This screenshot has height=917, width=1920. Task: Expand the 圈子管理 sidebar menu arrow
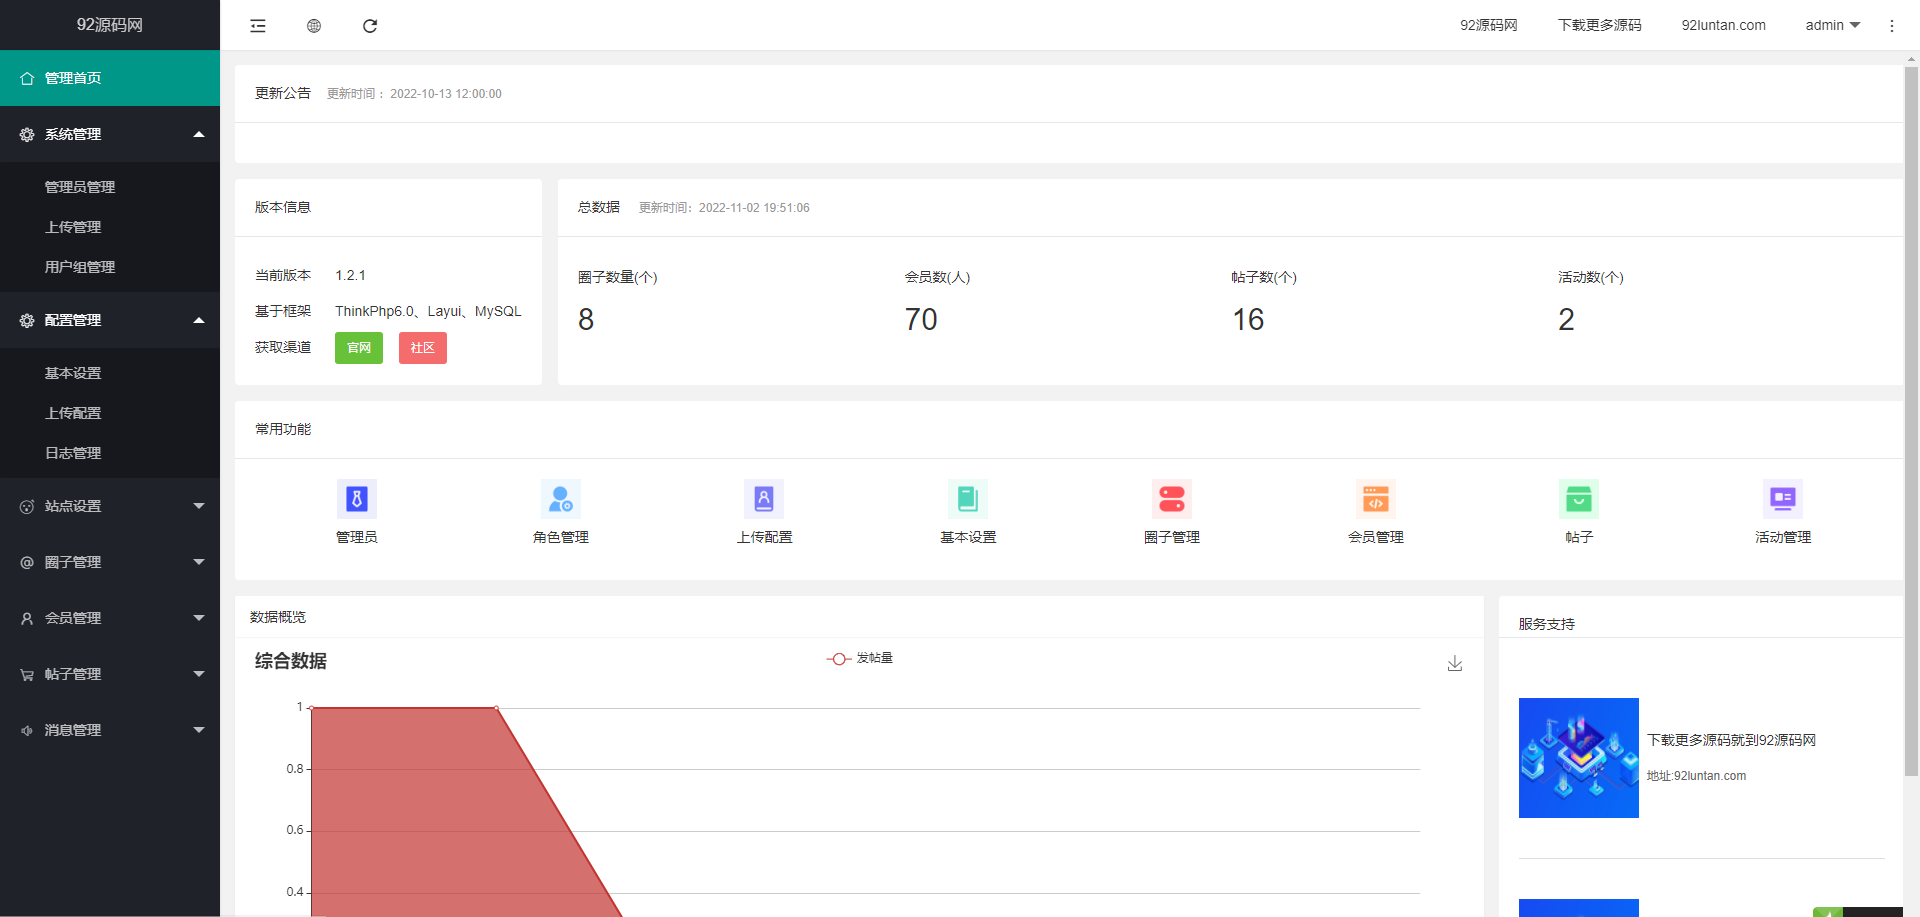(x=199, y=562)
